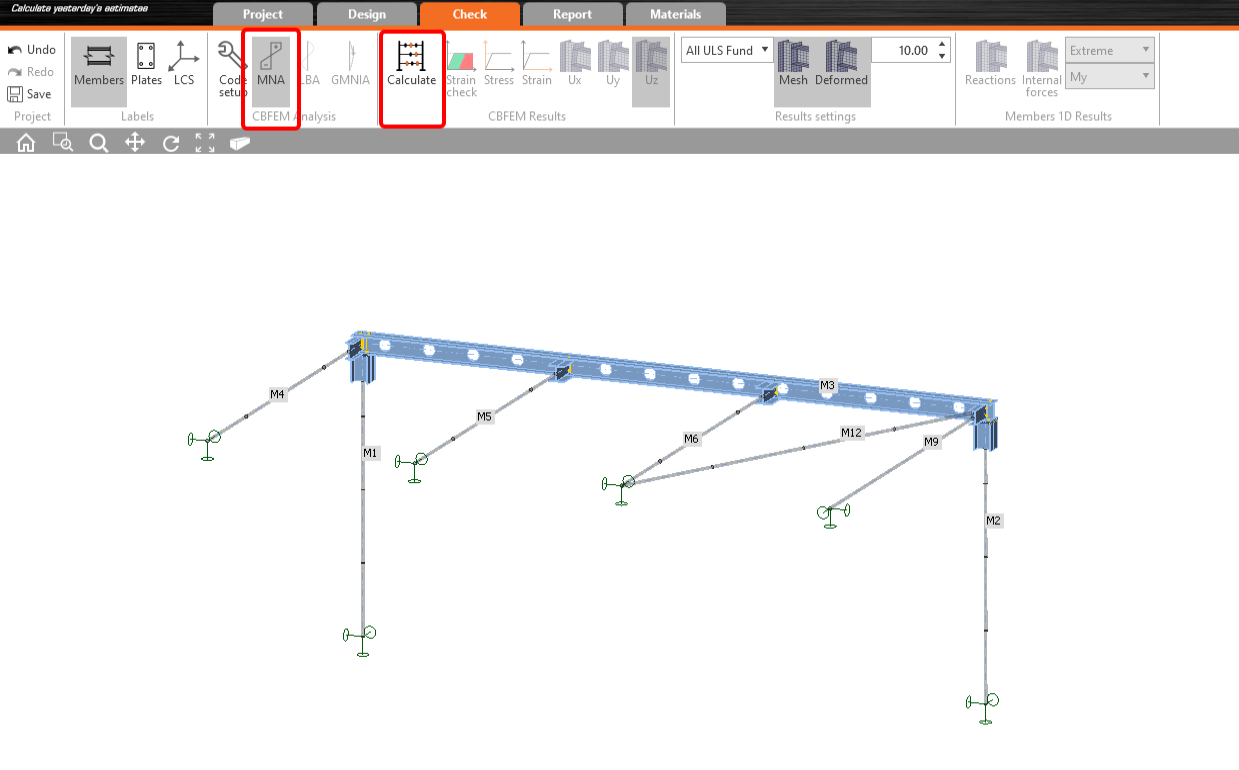Screen dimensions: 1239x770
Task: Select member label M2
Action: (x=993, y=521)
